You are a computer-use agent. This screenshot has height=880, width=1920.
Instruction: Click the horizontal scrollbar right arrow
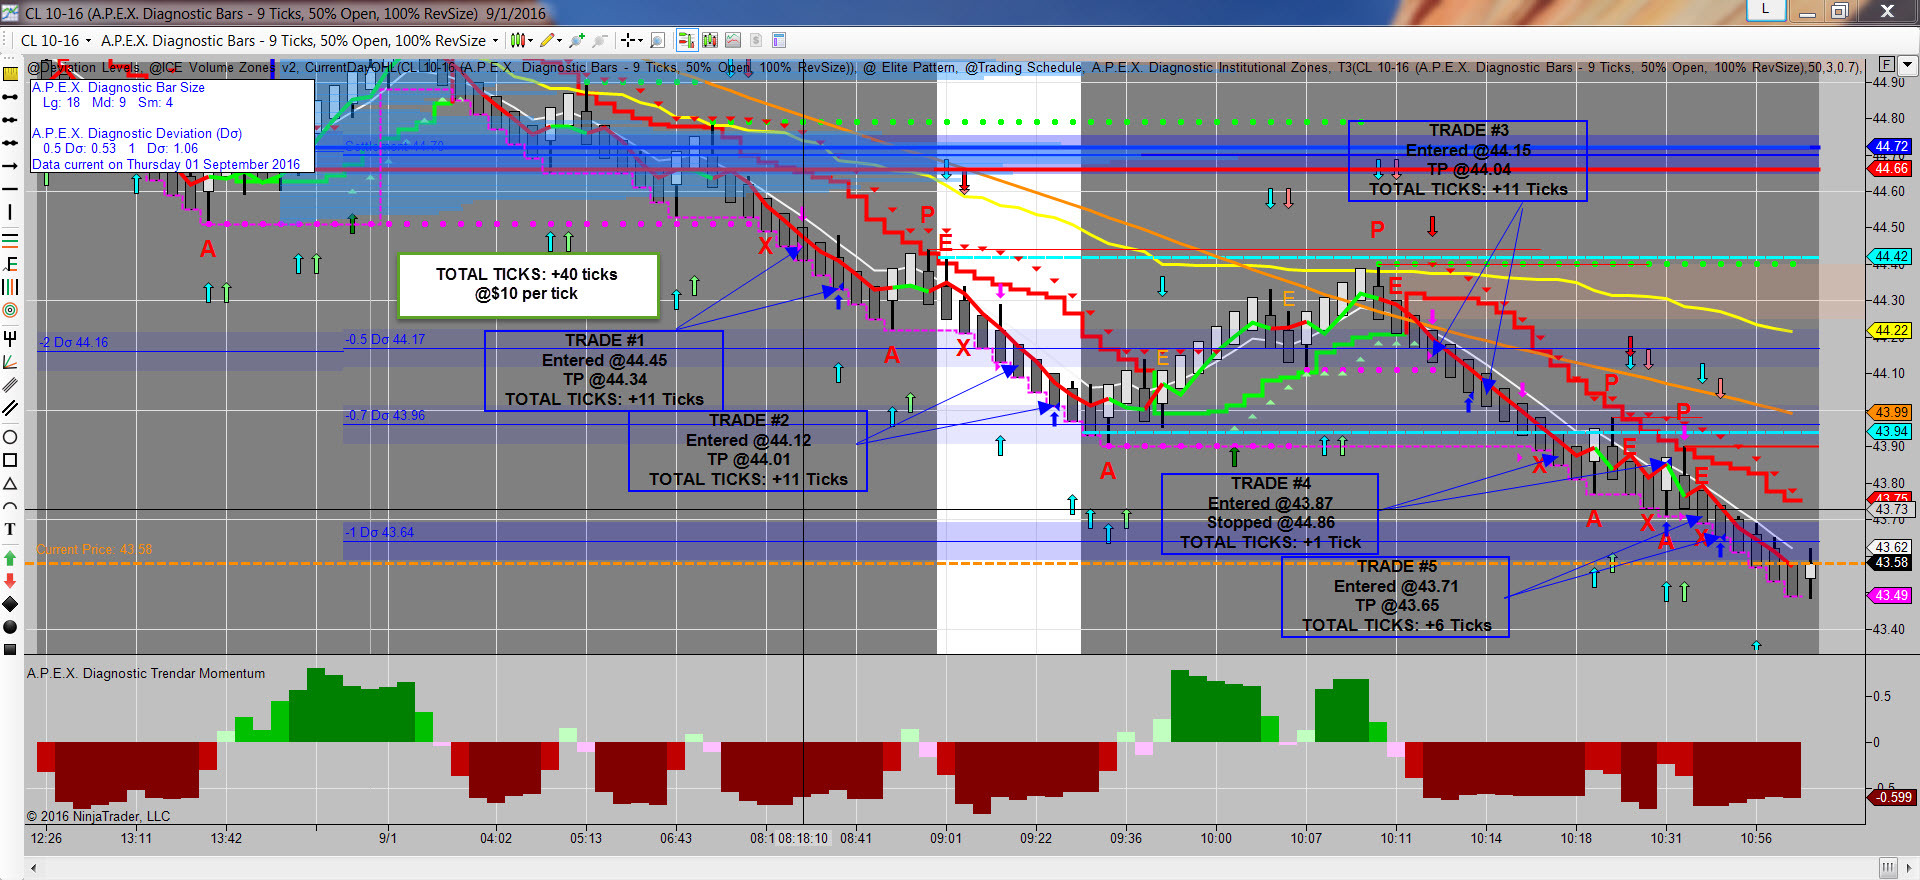1910,868
